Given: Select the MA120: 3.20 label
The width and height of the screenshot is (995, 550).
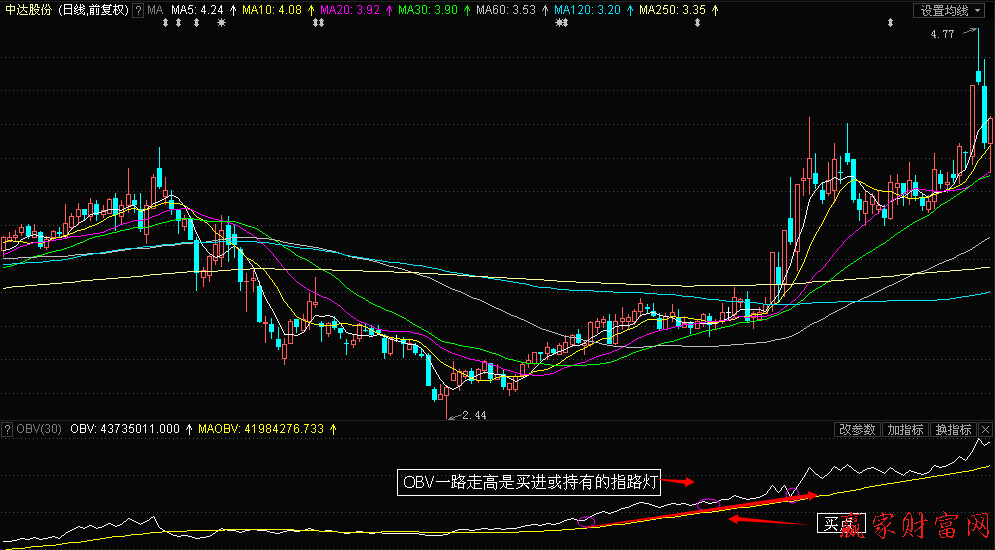Looking at the screenshot, I should 587,10.
